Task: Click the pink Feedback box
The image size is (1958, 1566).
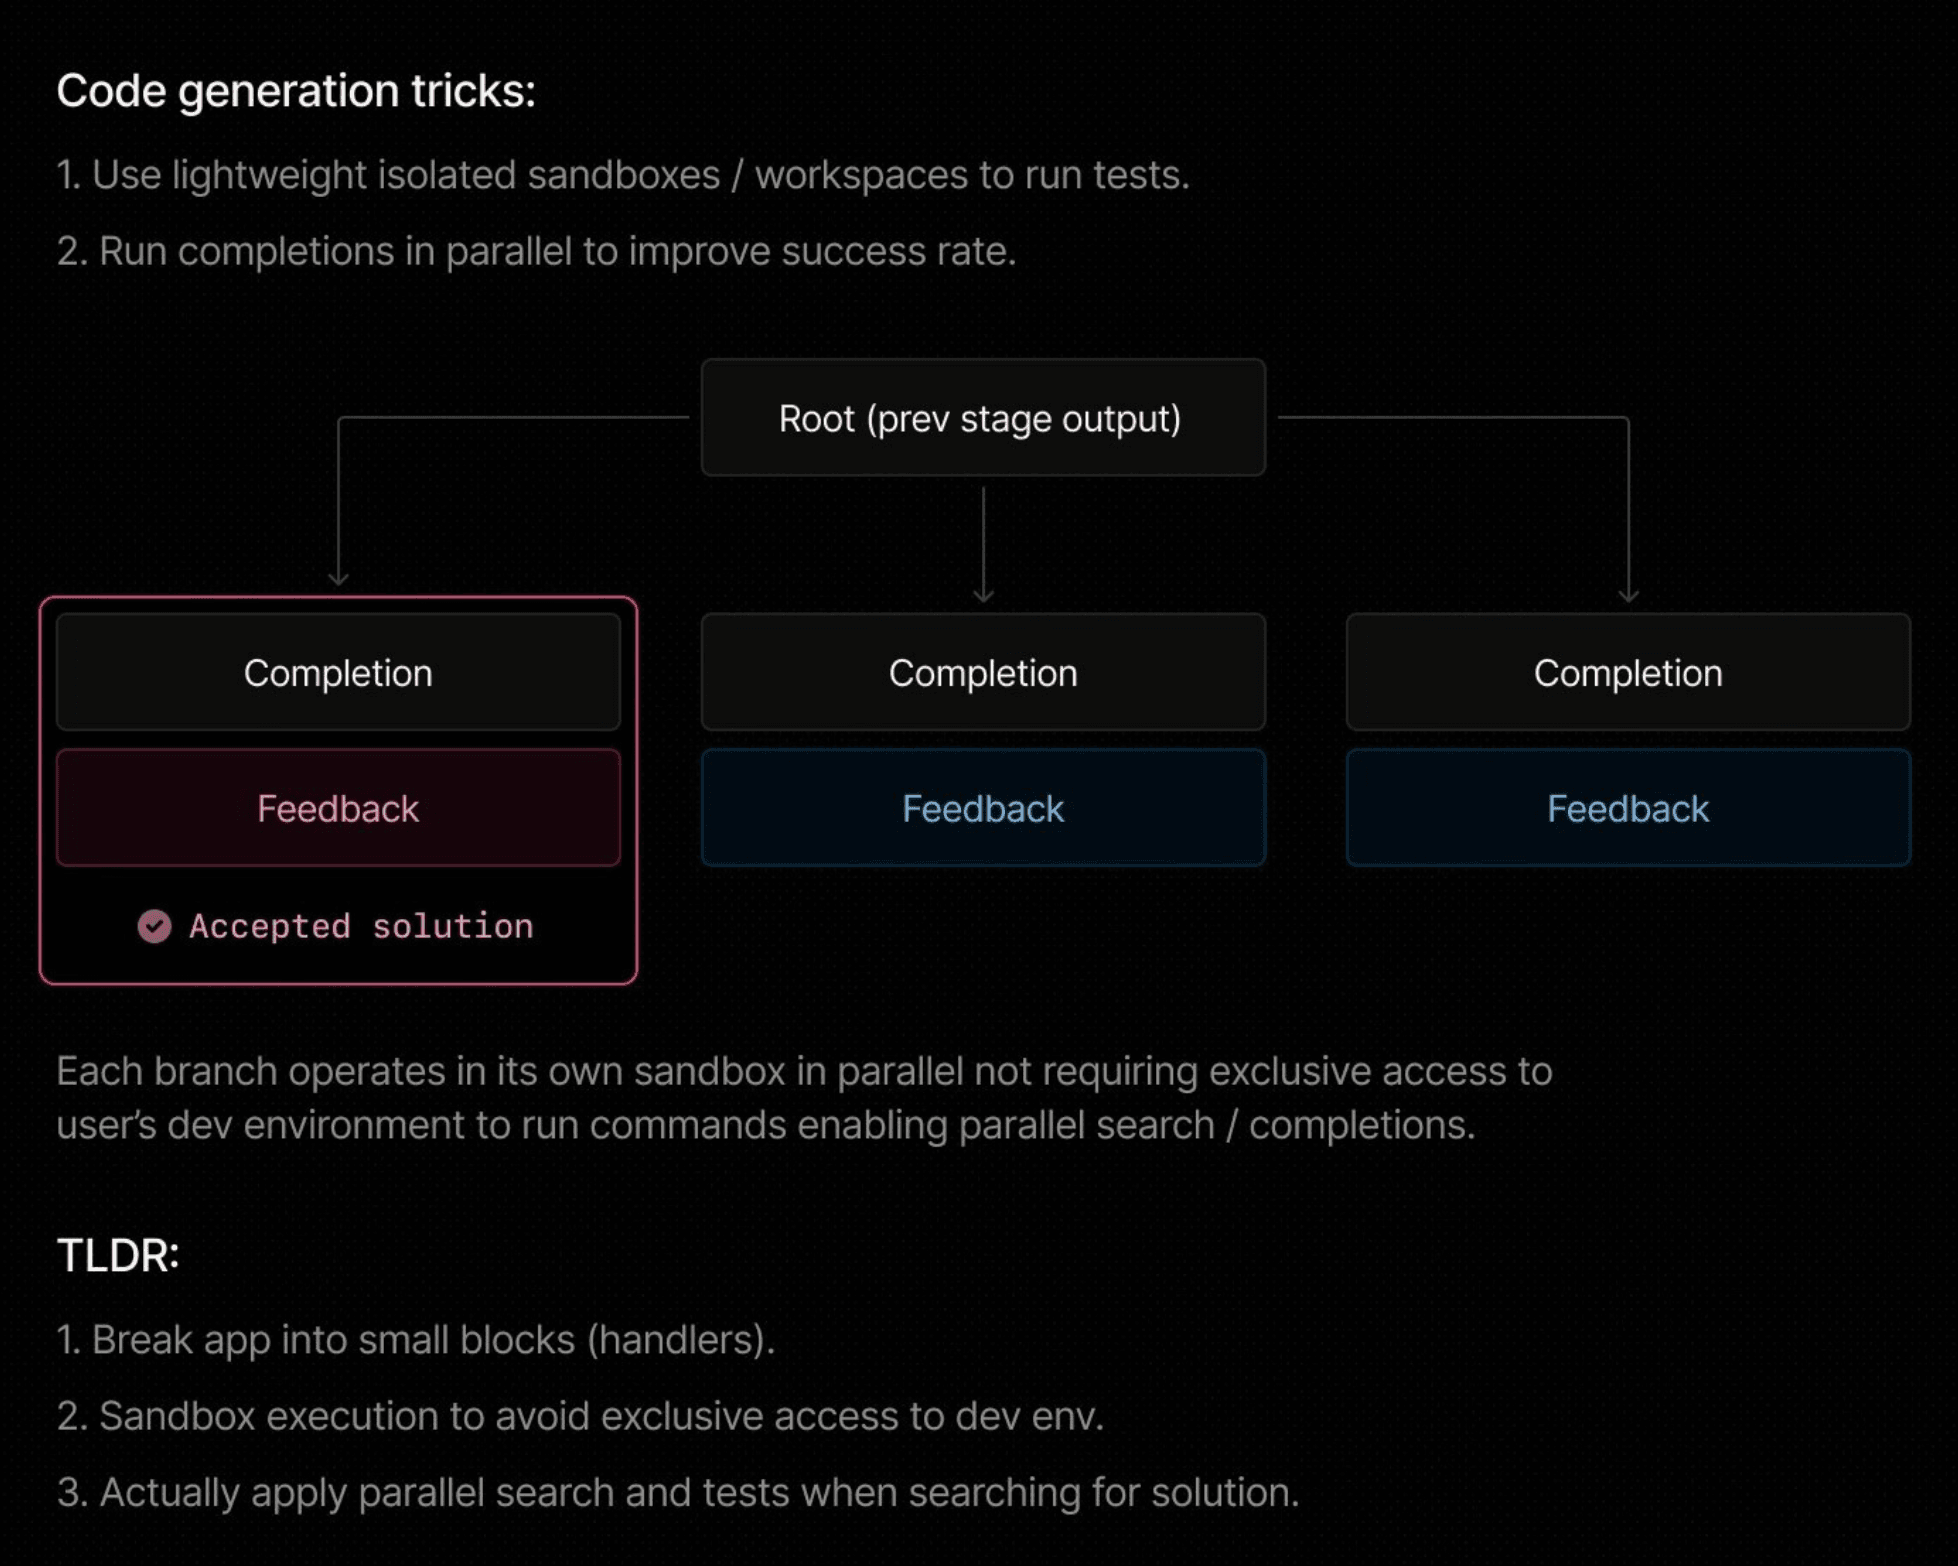Action: 338,808
